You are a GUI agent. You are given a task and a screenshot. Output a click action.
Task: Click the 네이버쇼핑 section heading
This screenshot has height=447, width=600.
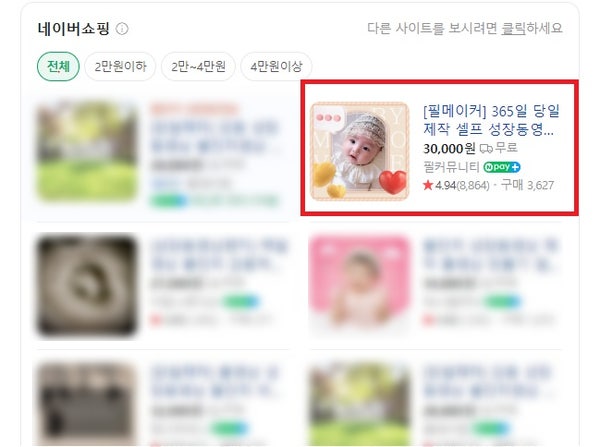point(73,29)
